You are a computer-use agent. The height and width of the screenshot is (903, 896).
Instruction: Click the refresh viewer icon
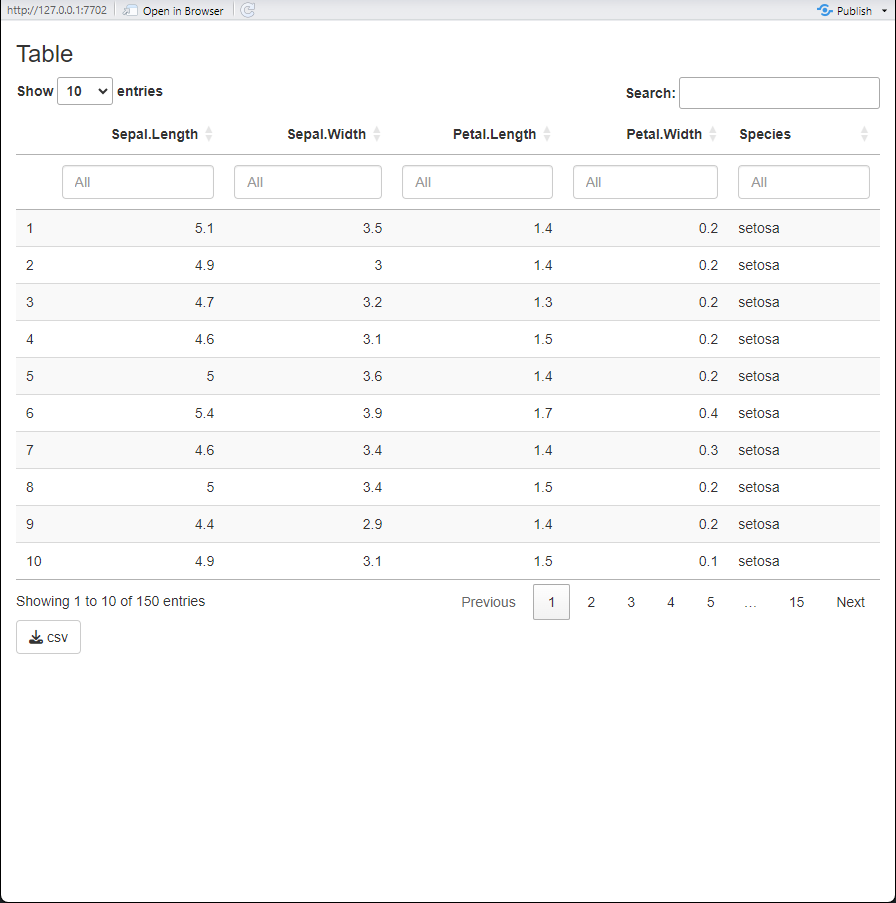[x=248, y=10]
